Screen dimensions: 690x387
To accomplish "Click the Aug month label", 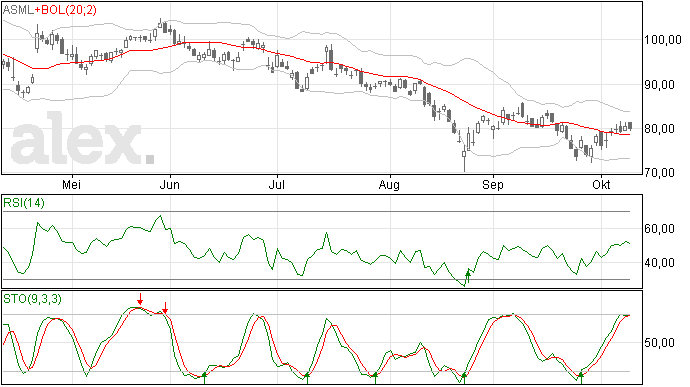I will click(389, 185).
